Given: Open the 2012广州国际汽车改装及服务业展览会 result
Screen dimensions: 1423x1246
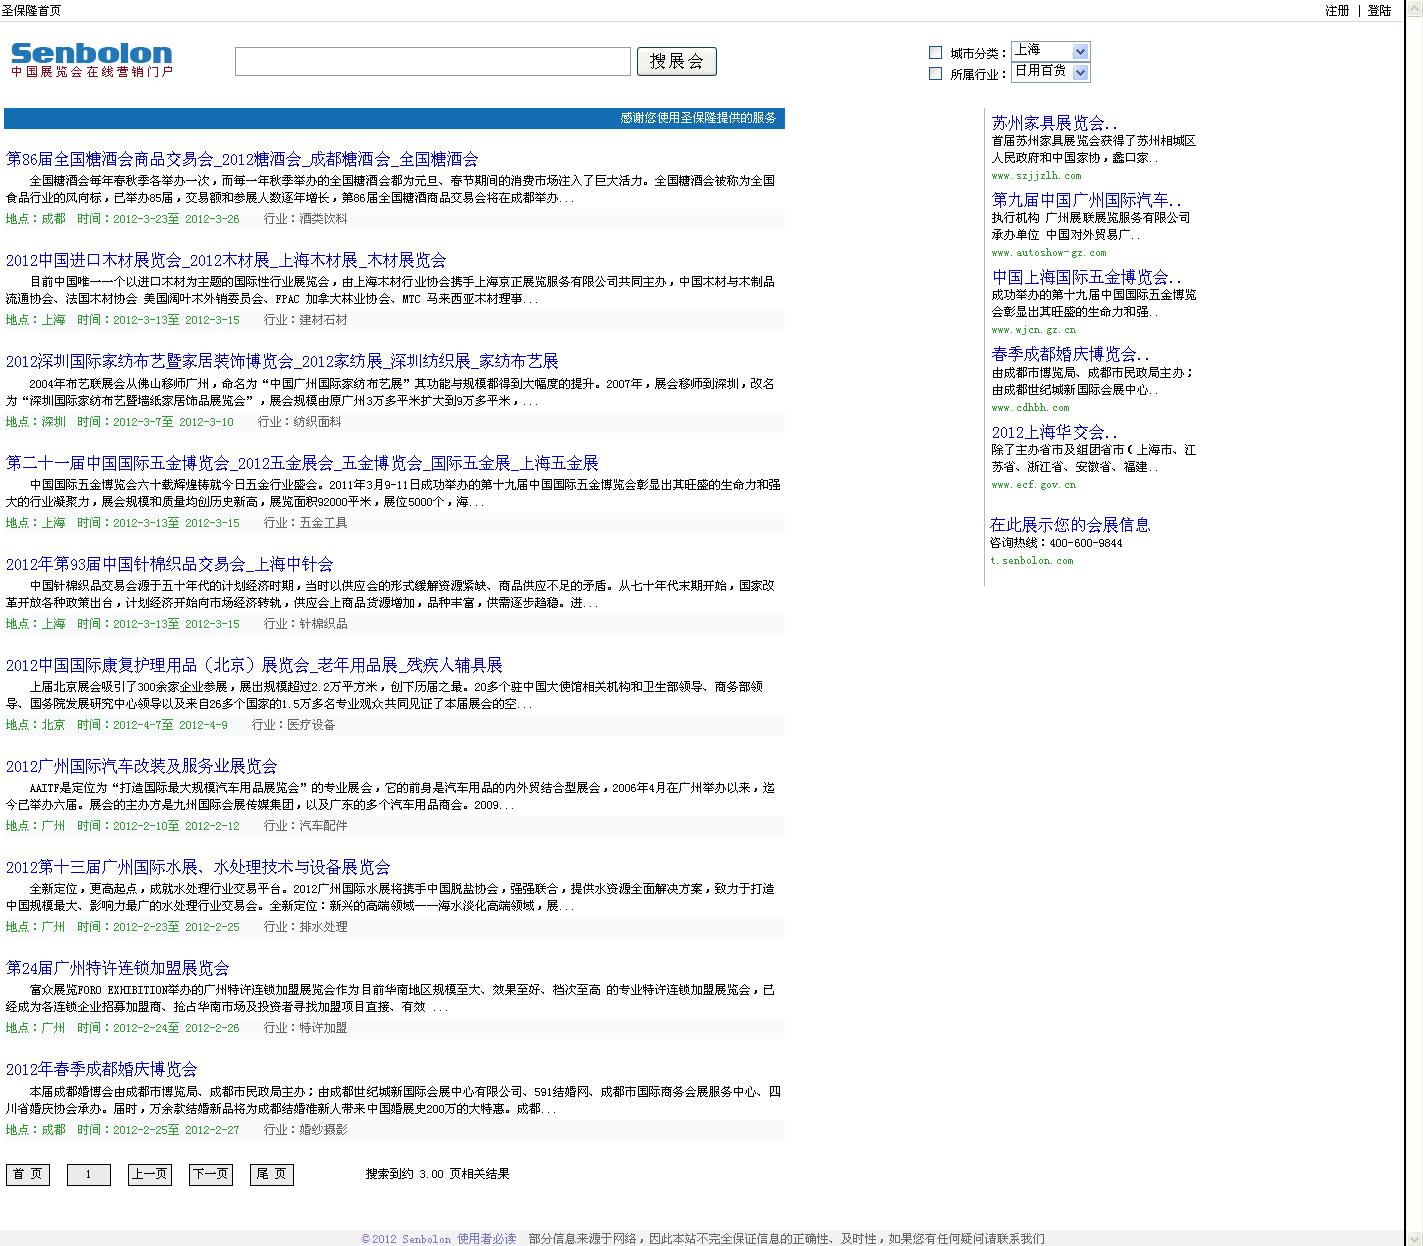Looking at the screenshot, I should click(142, 766).
